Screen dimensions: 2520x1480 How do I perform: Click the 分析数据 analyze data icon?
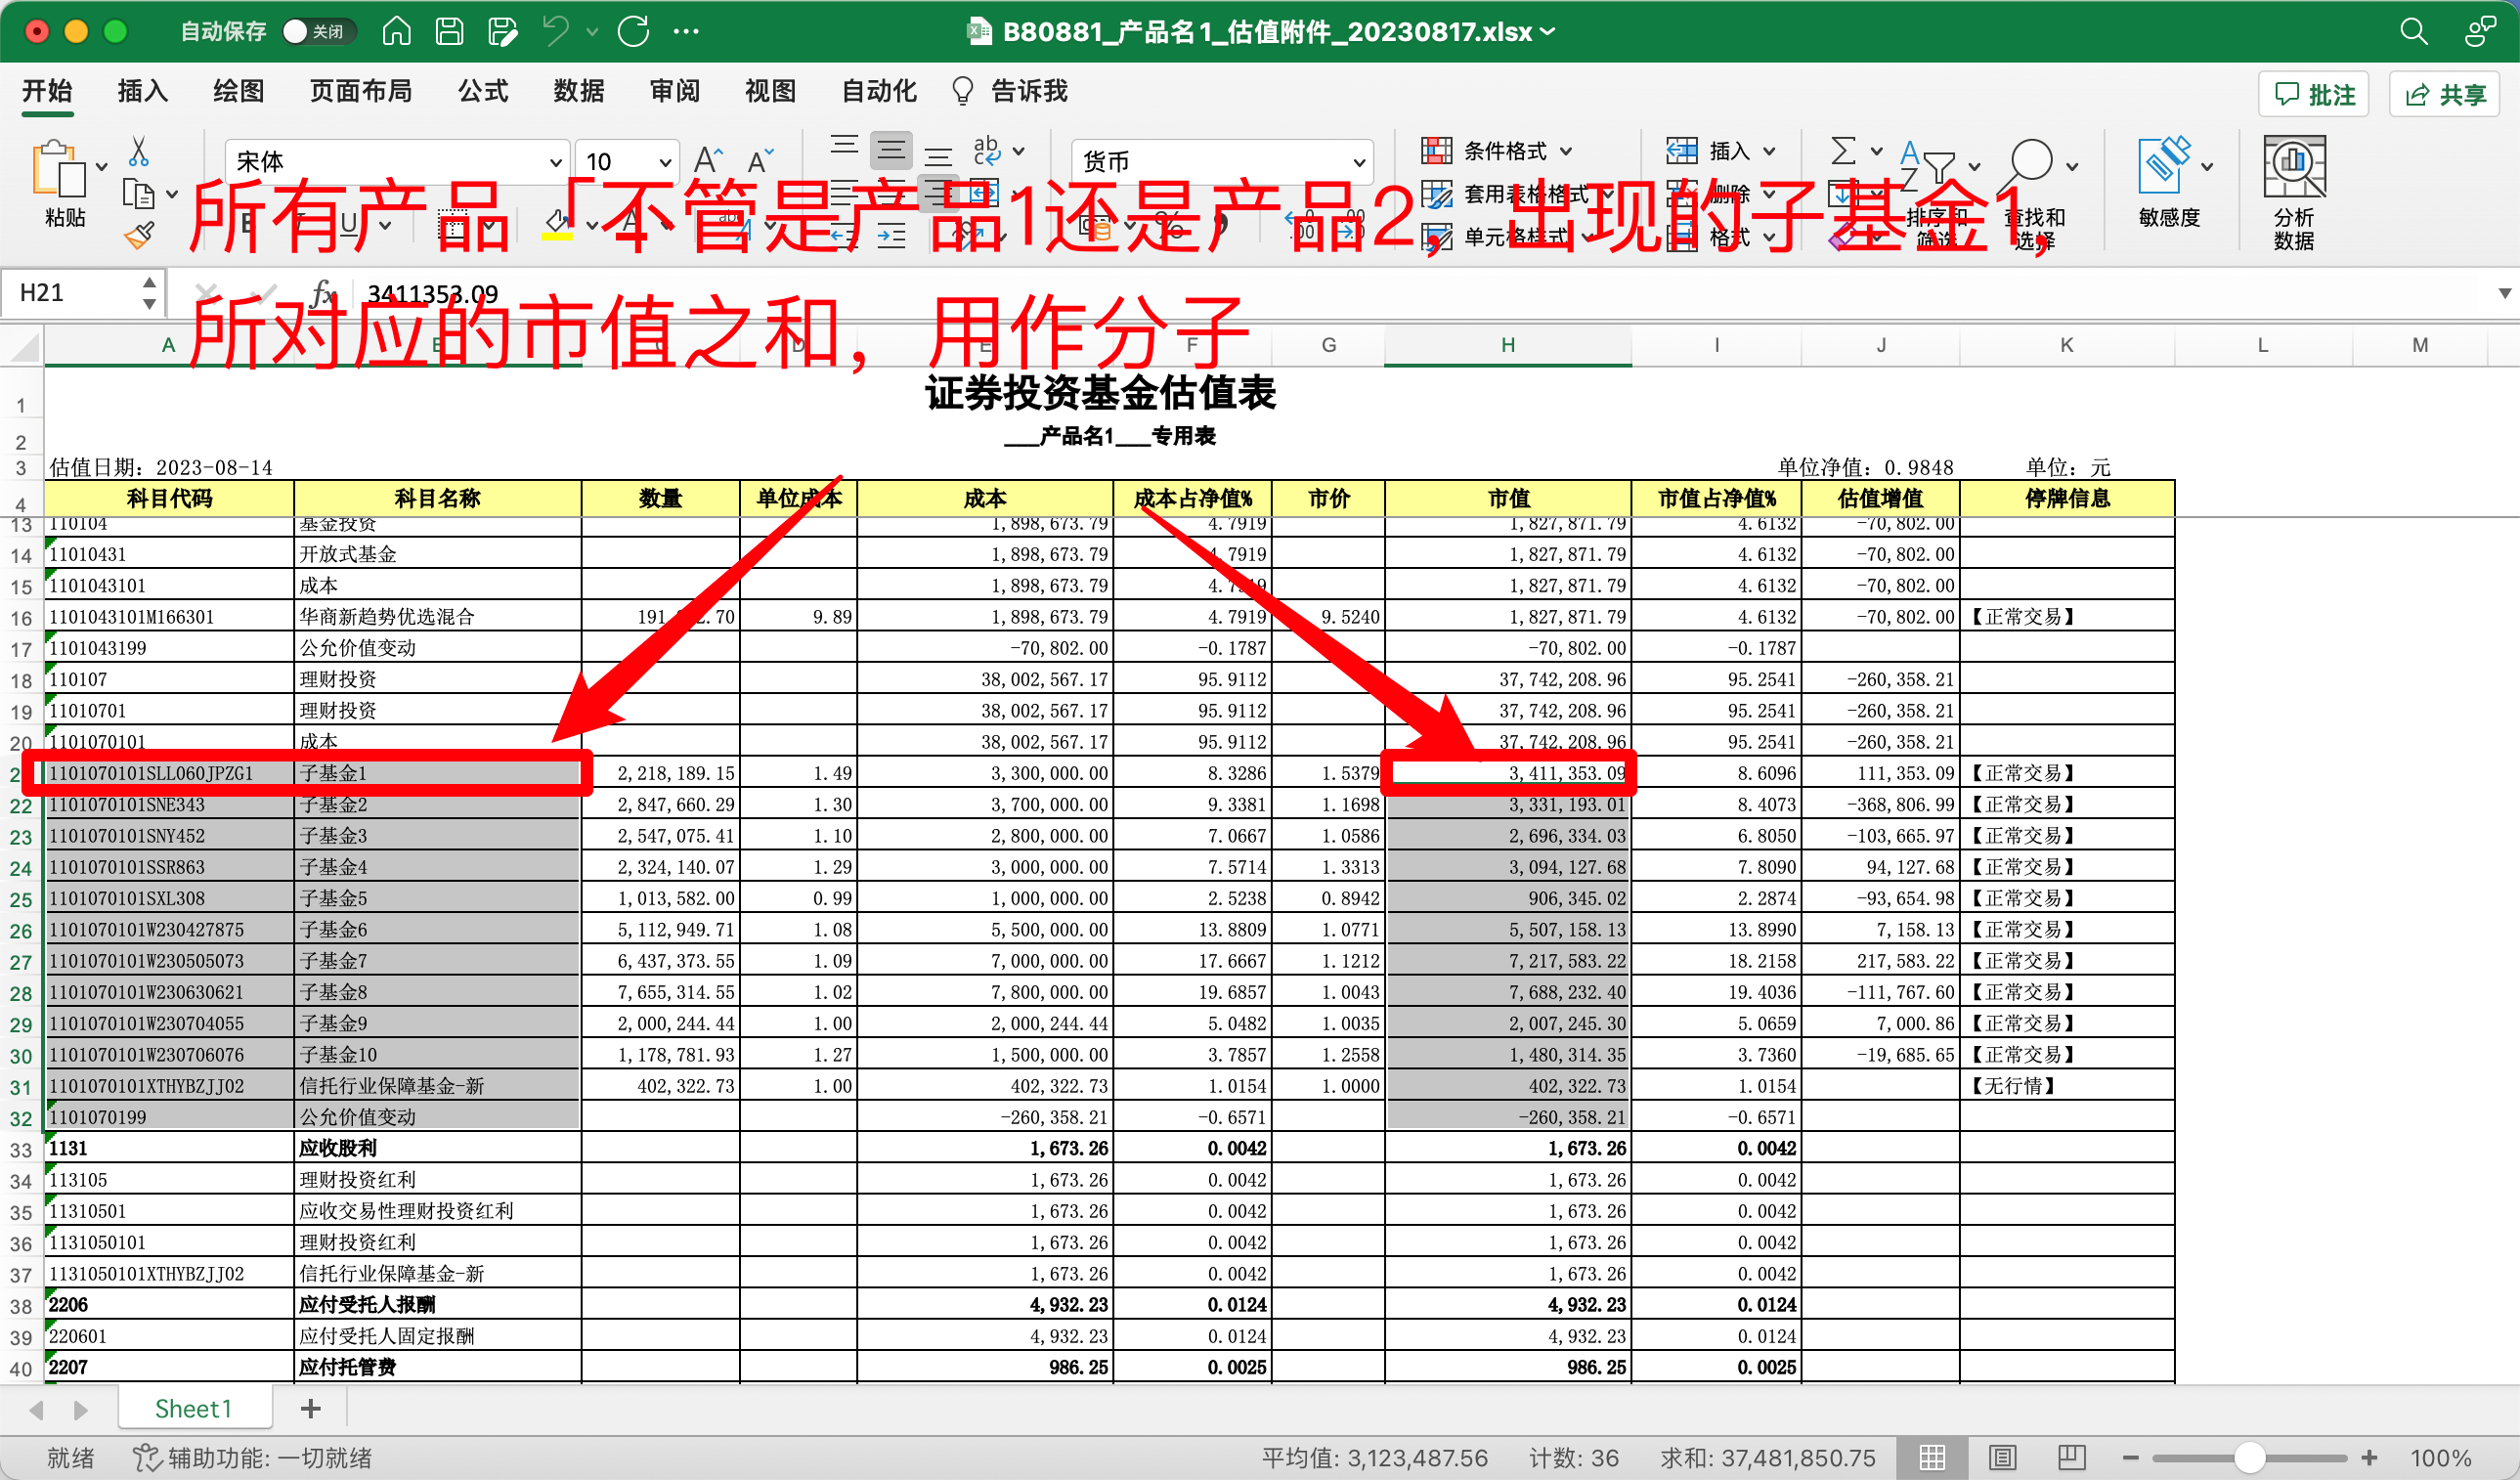point(2294,167)
